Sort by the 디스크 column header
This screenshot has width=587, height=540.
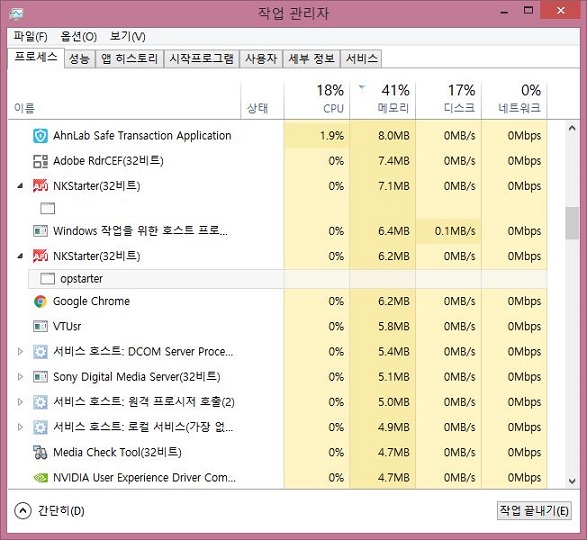[448, 100]
